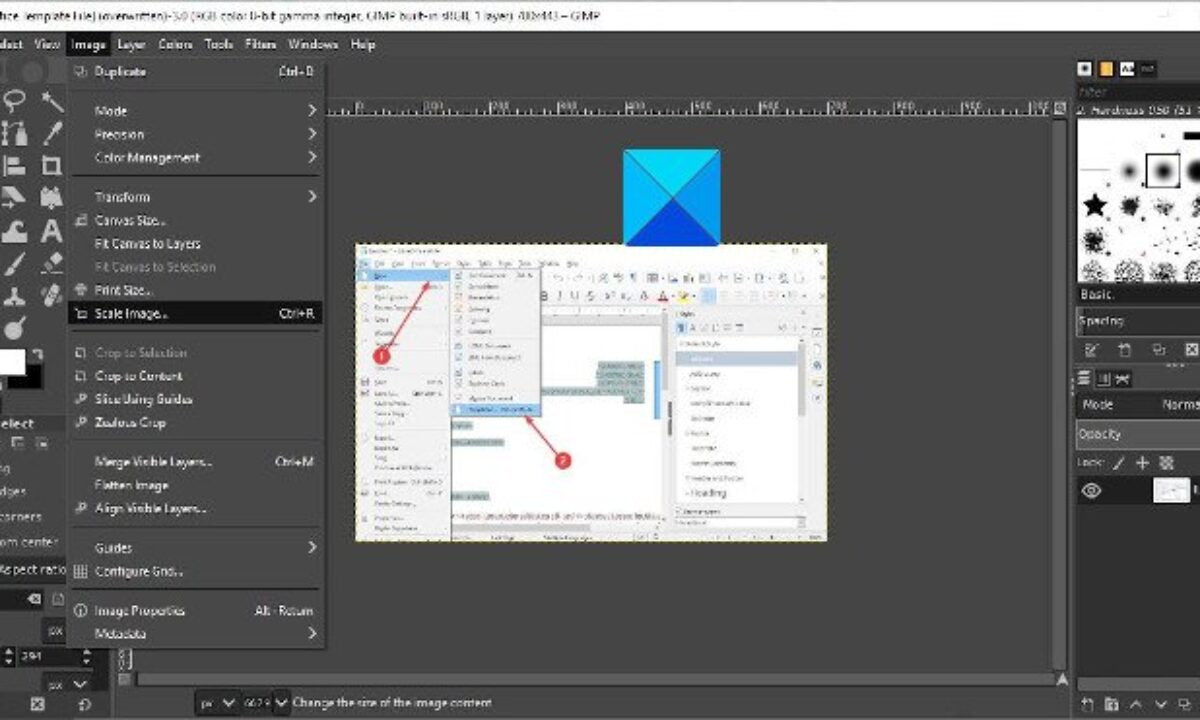Expand the Precision submenu

[196, 134]
